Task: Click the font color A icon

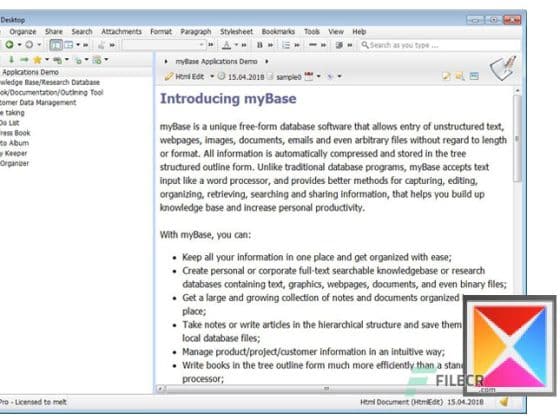Action: point(226,45)
